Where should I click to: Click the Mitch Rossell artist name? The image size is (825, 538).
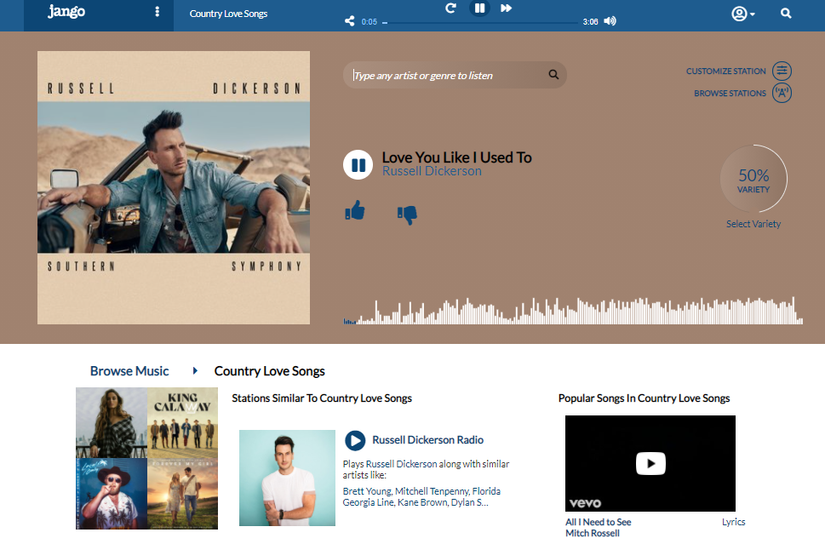592,533
